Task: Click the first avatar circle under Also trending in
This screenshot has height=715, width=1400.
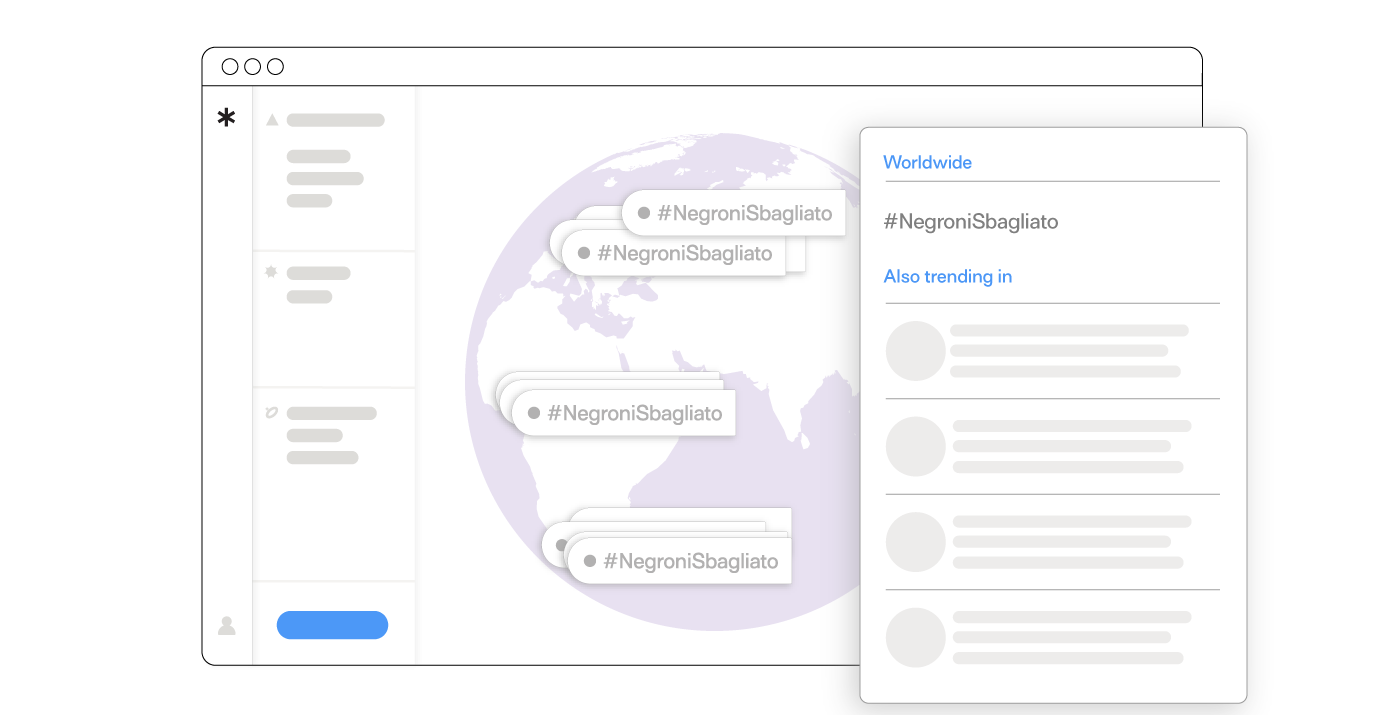Action: point(915,351)
